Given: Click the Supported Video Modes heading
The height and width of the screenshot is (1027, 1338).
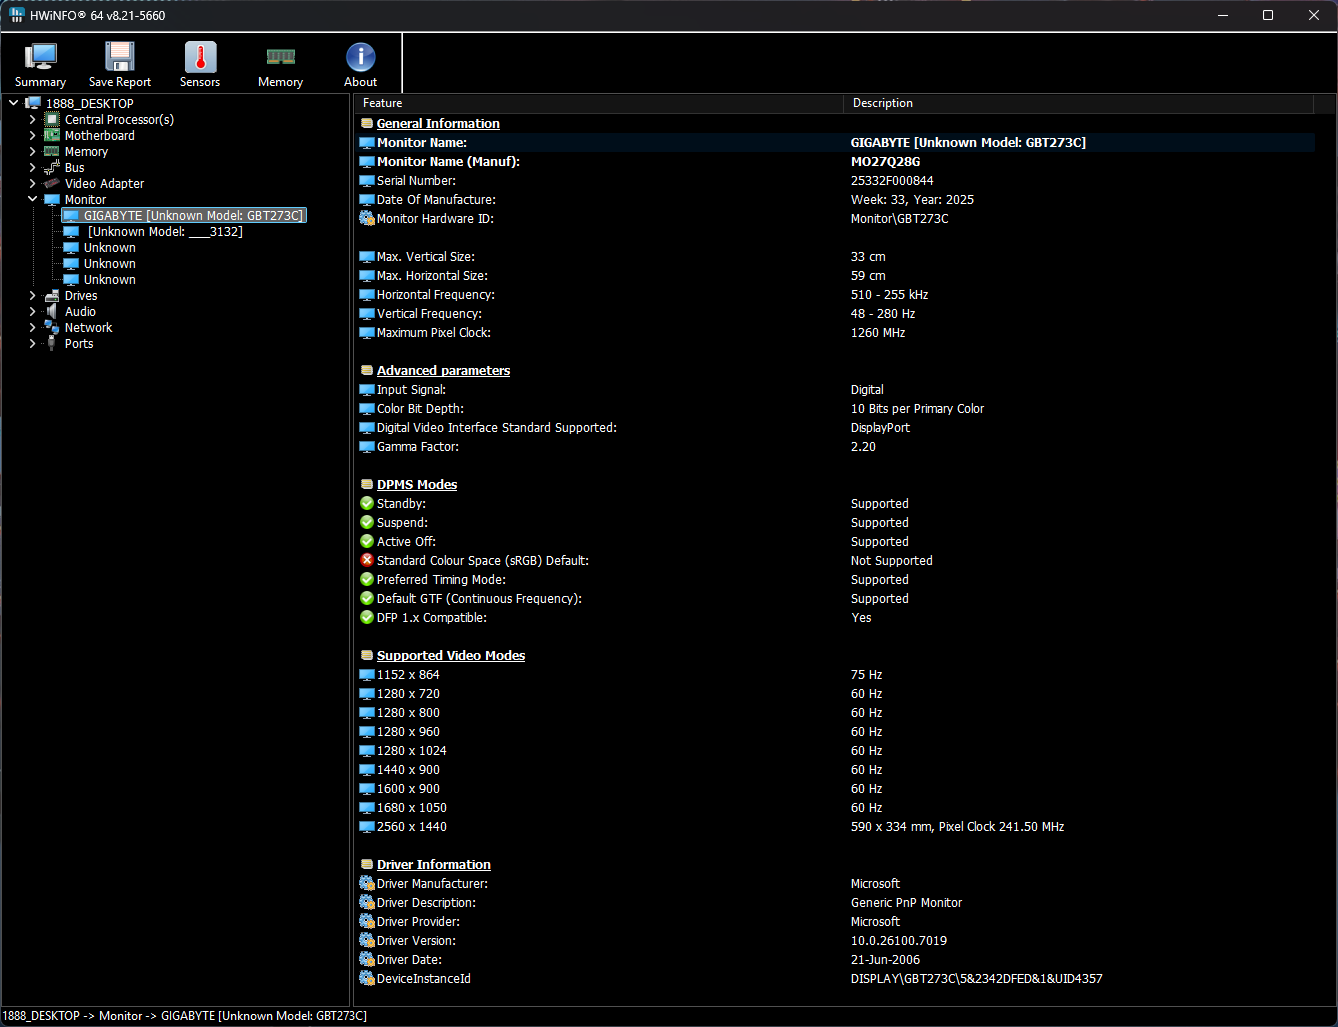Looking at the screenshot, I should [x=451, y=655].
